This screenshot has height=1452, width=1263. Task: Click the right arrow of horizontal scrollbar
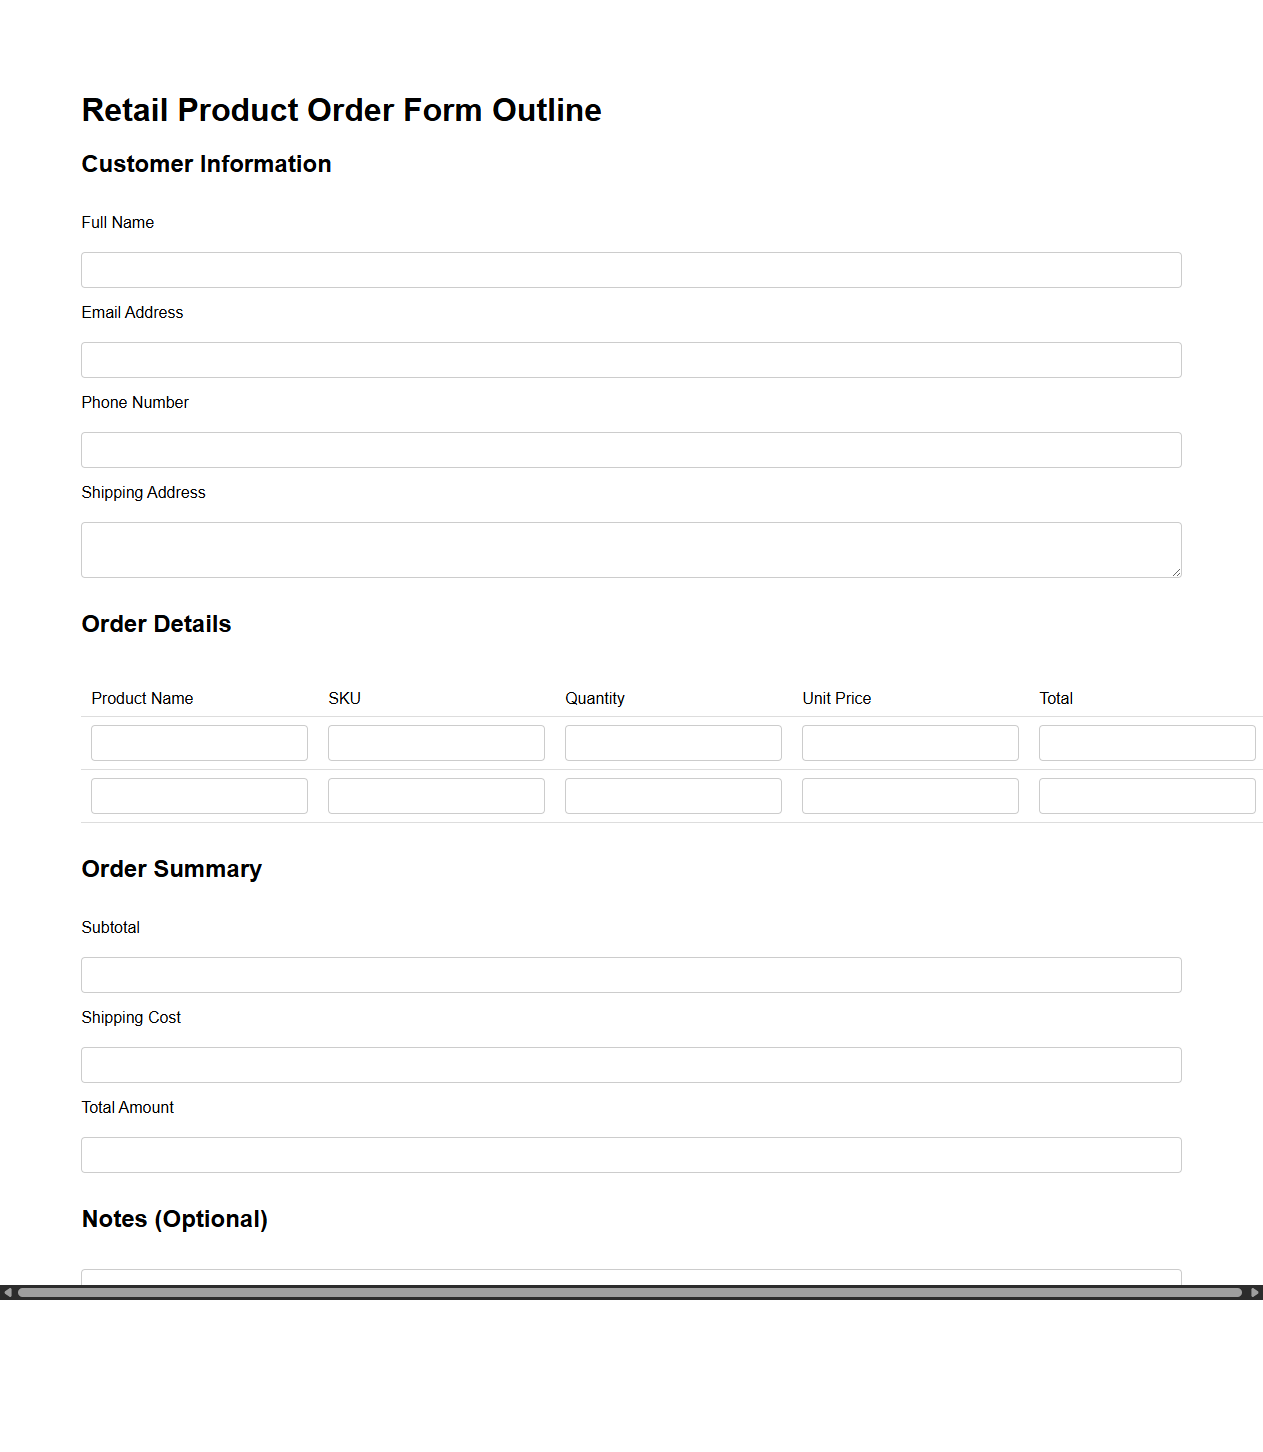tap(1255, 1292)
